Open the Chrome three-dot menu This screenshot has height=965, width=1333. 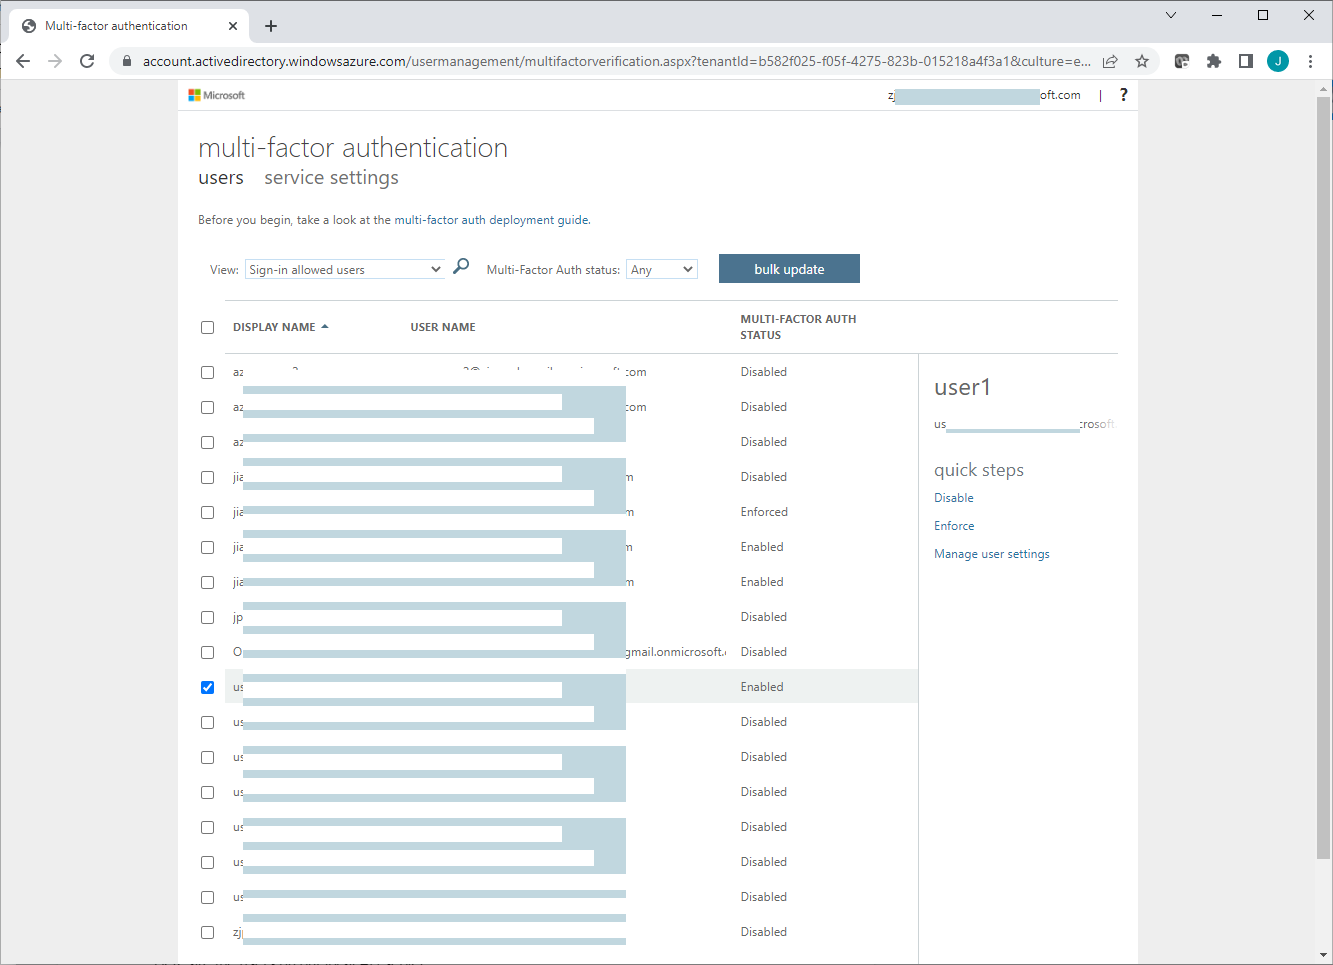(x=1310, y=61)
